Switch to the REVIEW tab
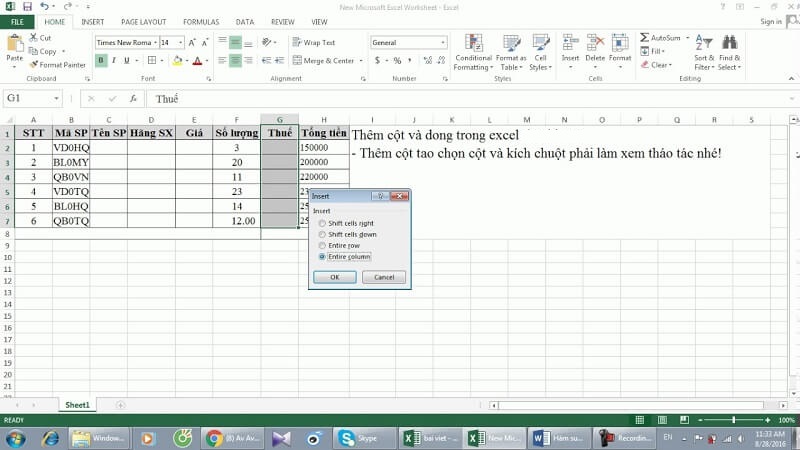Viewport: 800px width, 450px height. click(283, 22)
